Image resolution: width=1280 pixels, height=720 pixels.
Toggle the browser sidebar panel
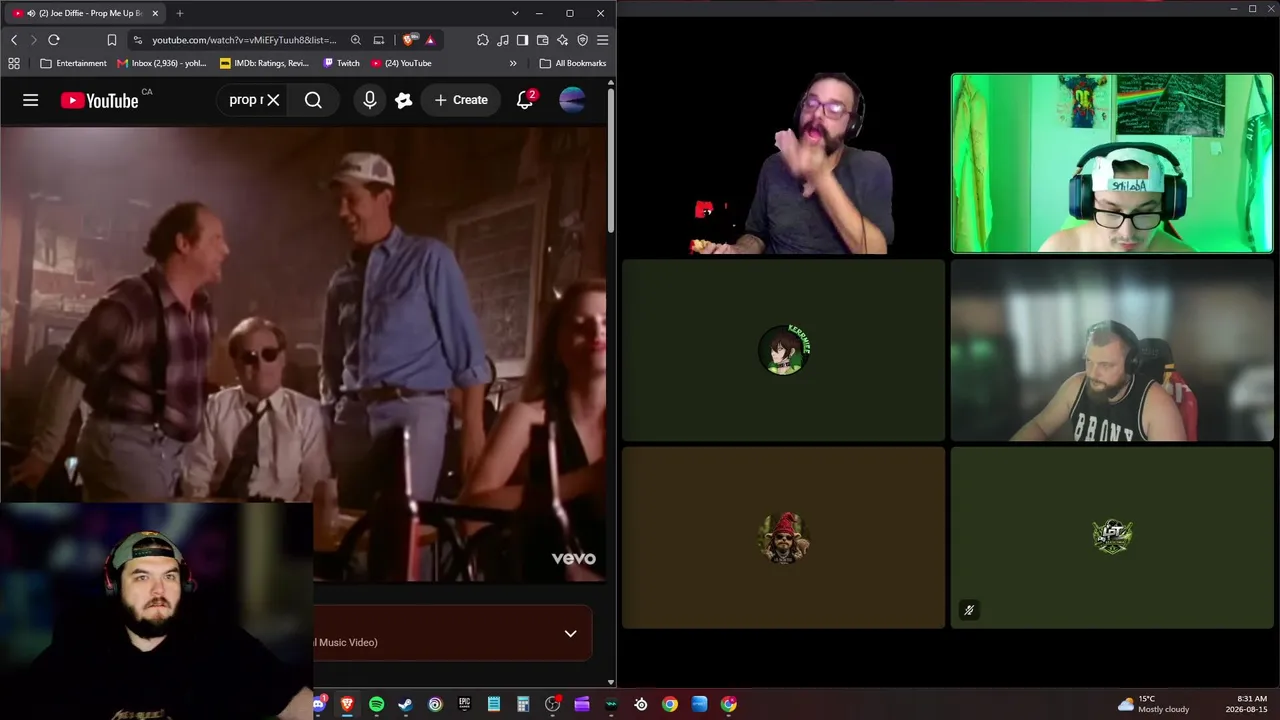(522, 40)
